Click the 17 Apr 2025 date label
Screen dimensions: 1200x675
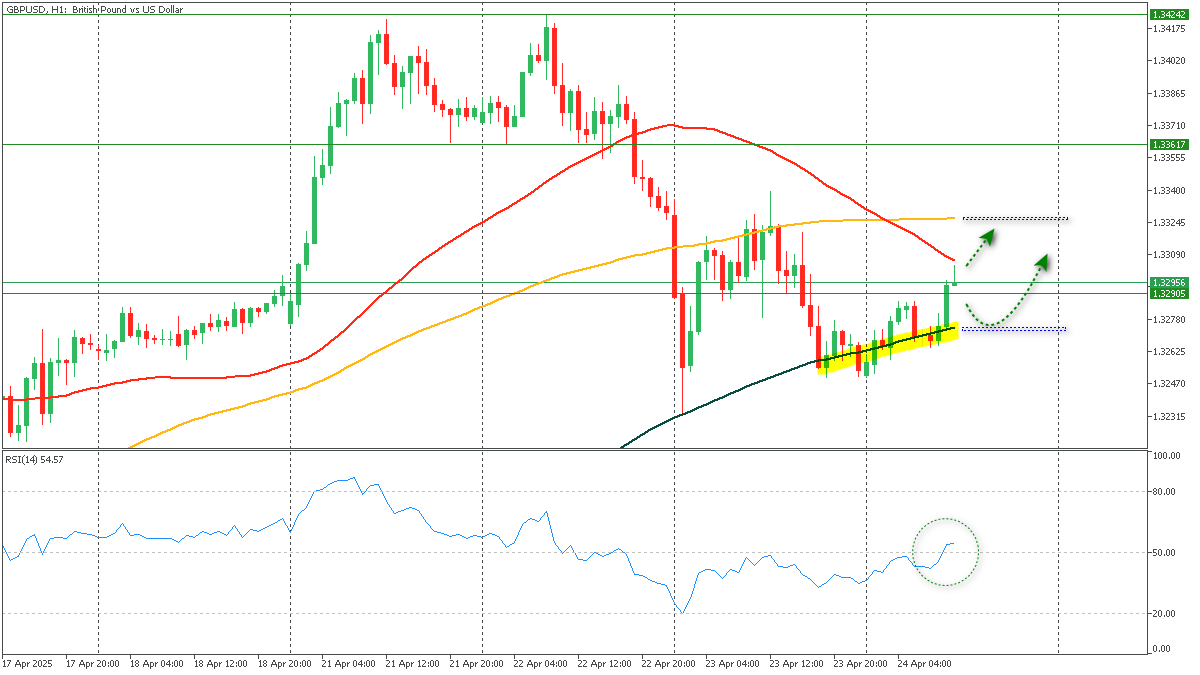pos(27,663)
